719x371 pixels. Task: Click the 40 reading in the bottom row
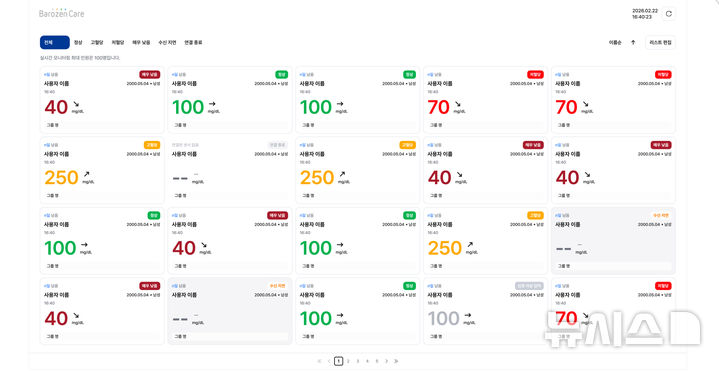[x=56, y=318]
